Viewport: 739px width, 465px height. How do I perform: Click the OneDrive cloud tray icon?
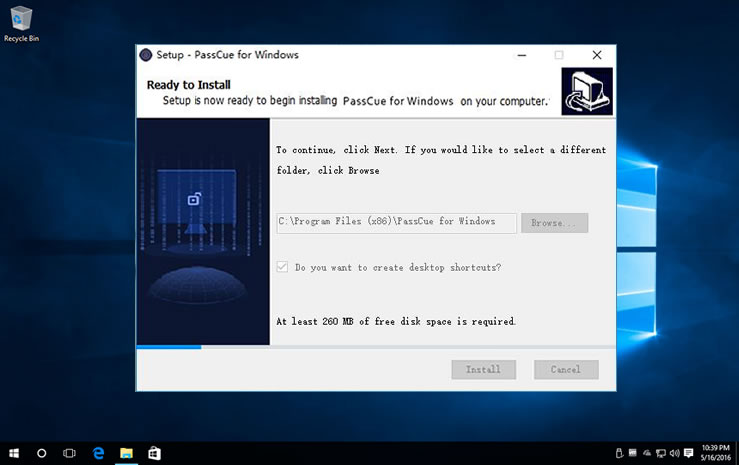click(x=647, y=453)
